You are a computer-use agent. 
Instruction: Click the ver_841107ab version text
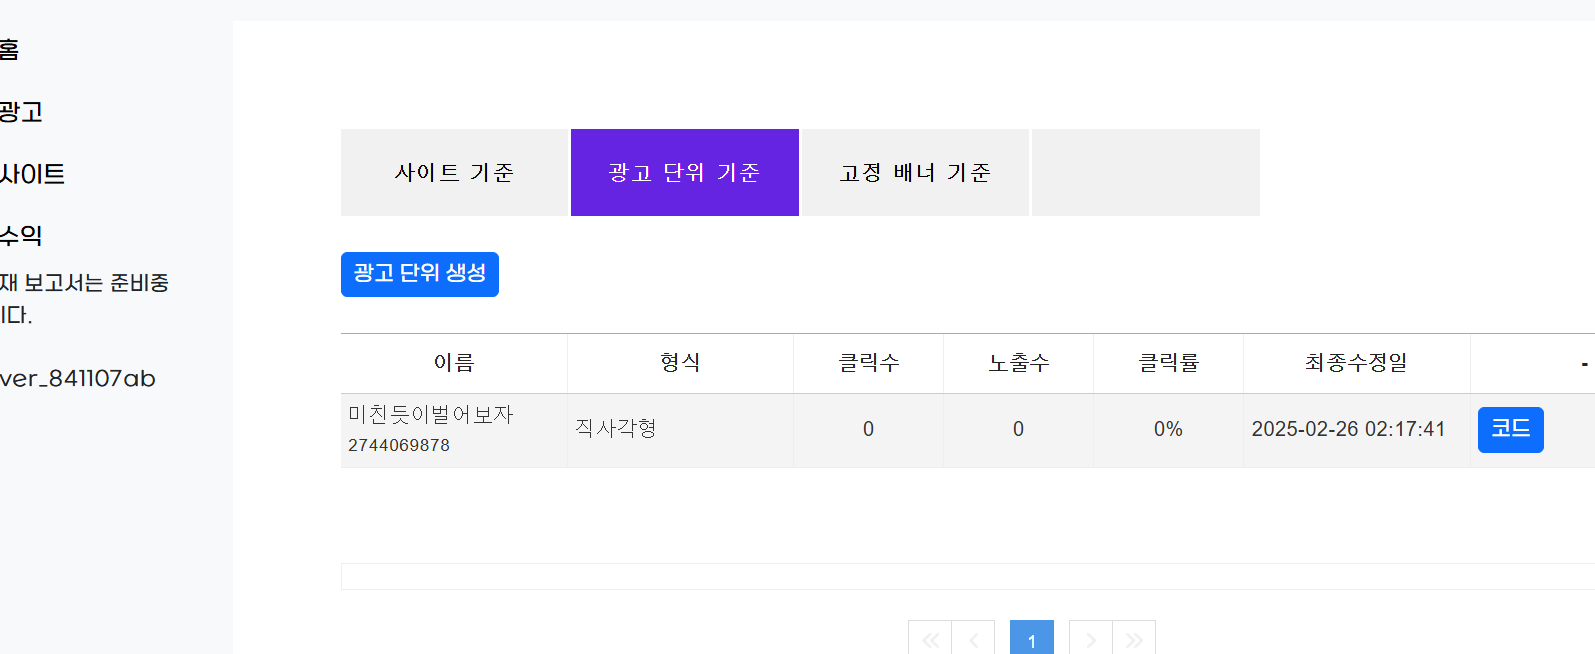tap(78, 379)
